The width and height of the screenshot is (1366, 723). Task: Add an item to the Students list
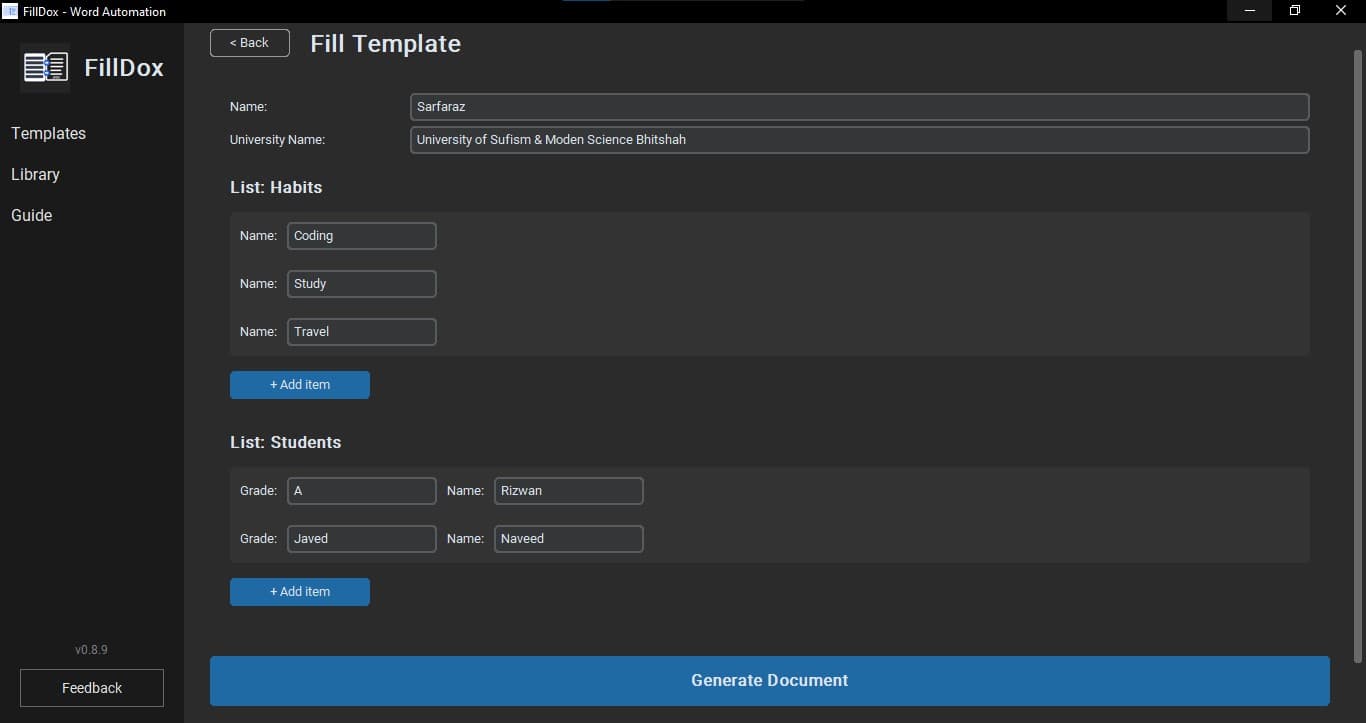[300, 592]
